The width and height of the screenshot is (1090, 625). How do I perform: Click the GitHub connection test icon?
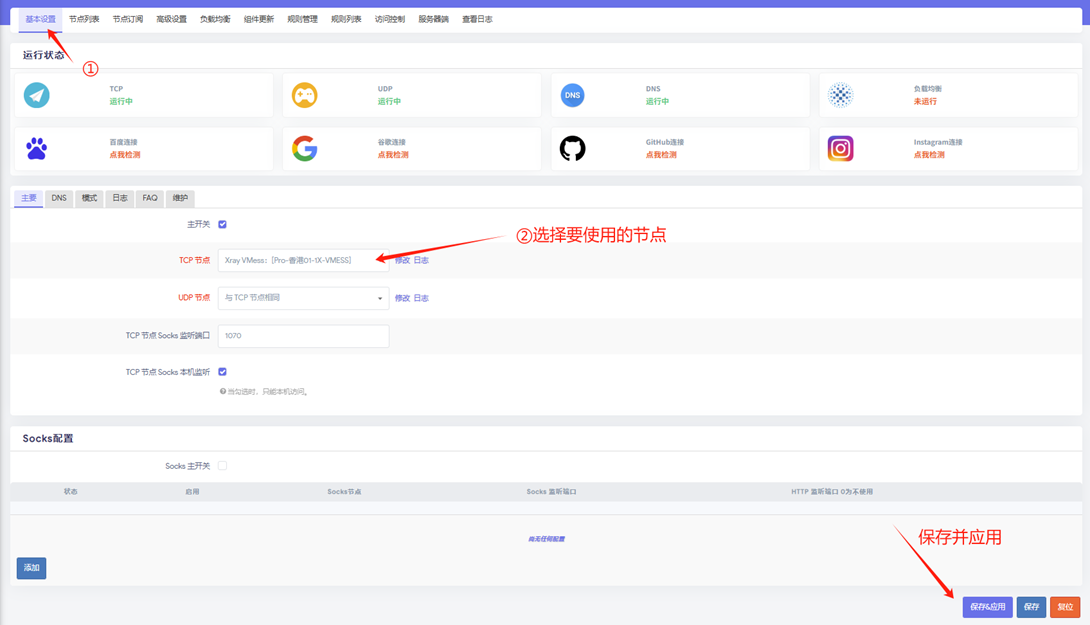pyautogui.click(x=572, y=149)
